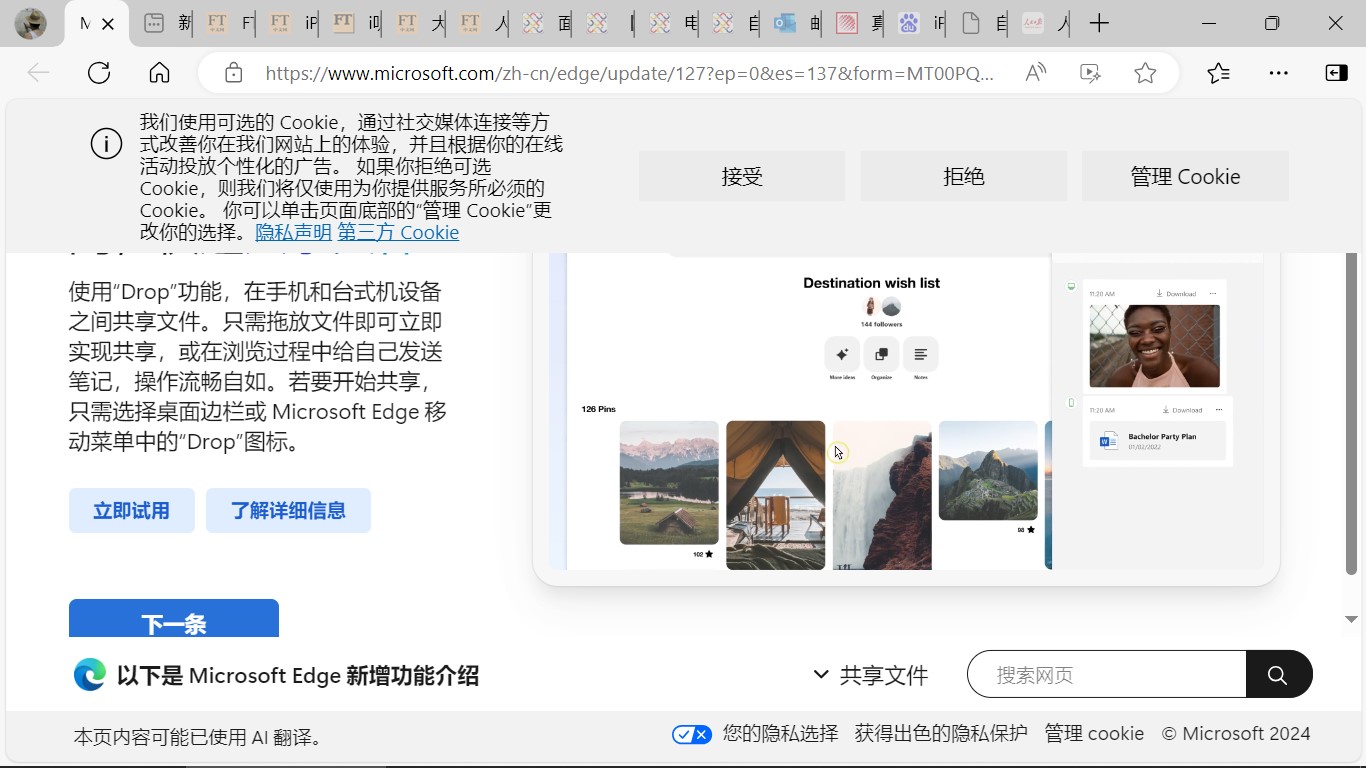
Task: Close the active Microsoft tab
Action: click(x=108, y=24)
